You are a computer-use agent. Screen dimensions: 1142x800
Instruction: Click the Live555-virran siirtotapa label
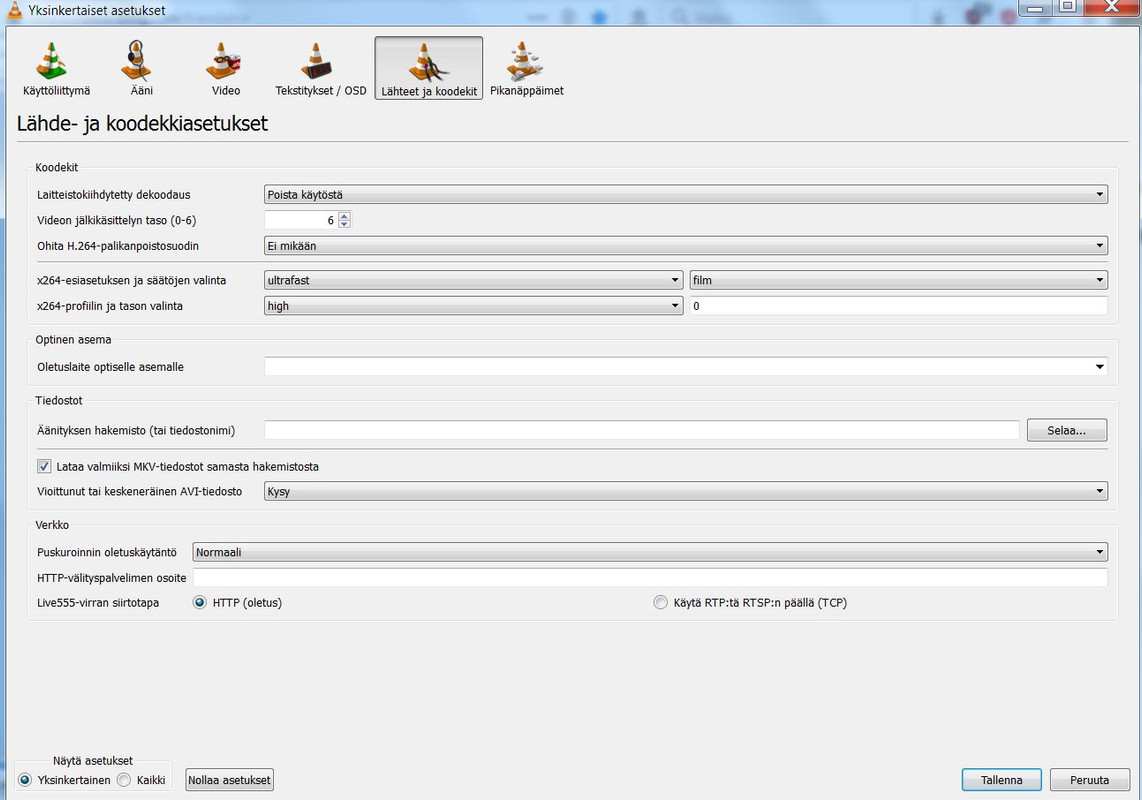point(98,603)
